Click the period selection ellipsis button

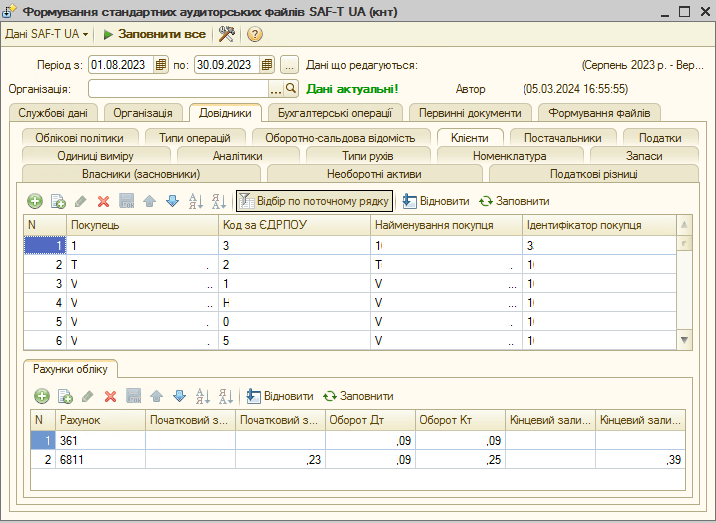[290, 65]
